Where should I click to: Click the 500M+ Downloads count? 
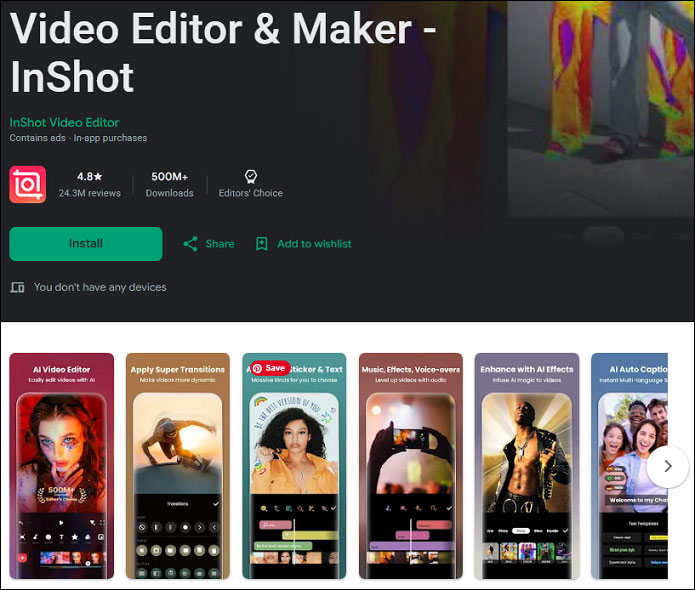pyautogui.click(x=170, y=176)
